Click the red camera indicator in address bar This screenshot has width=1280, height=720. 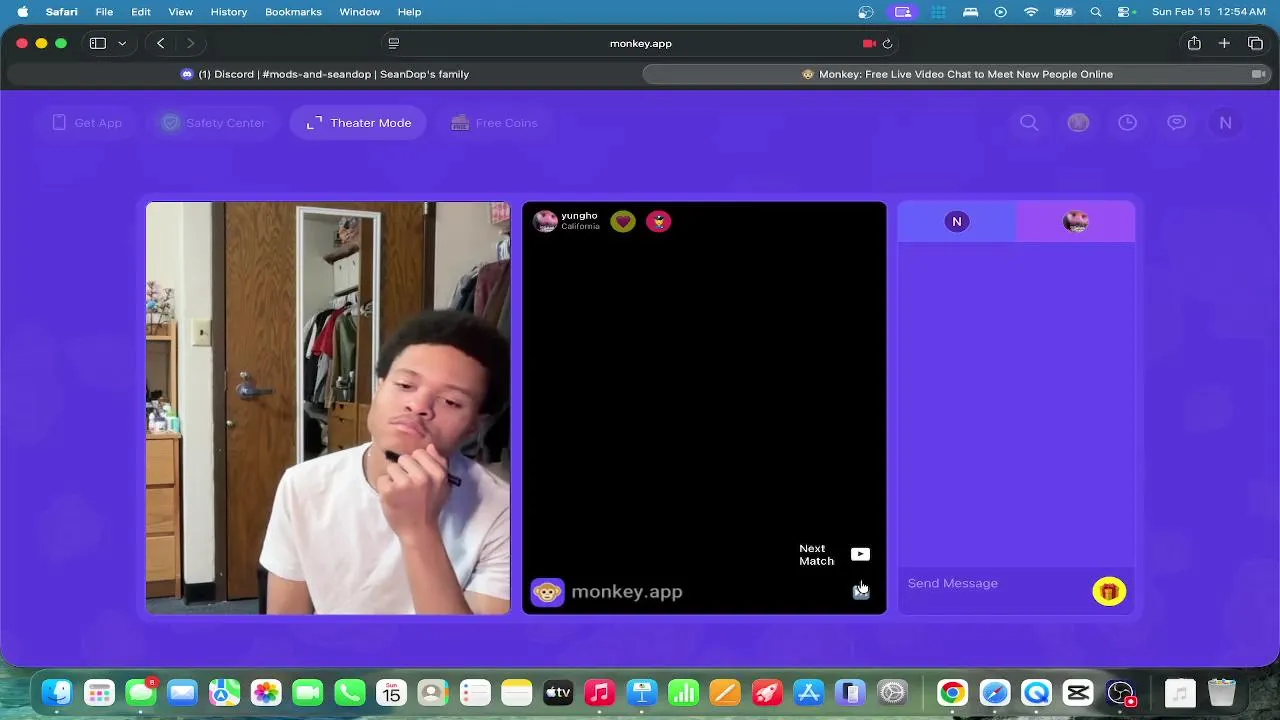pos(869,44)
